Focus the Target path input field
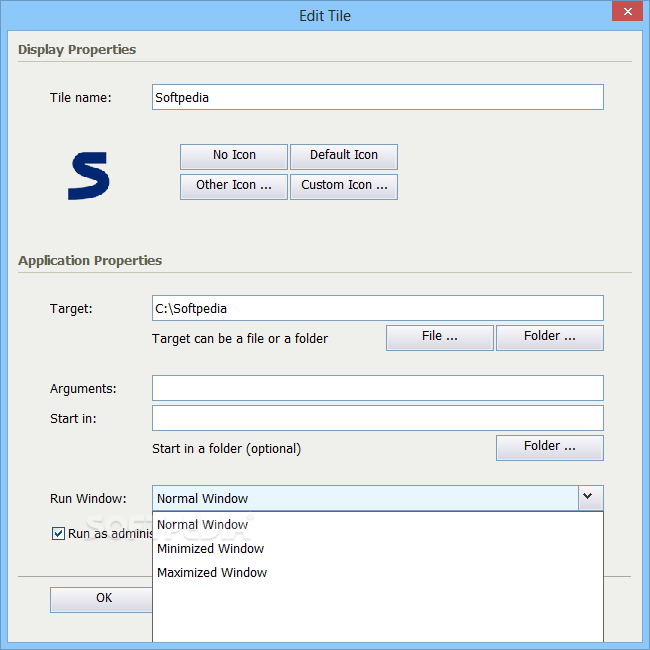The width and height of the screenshot is (650, 650). 378,308
